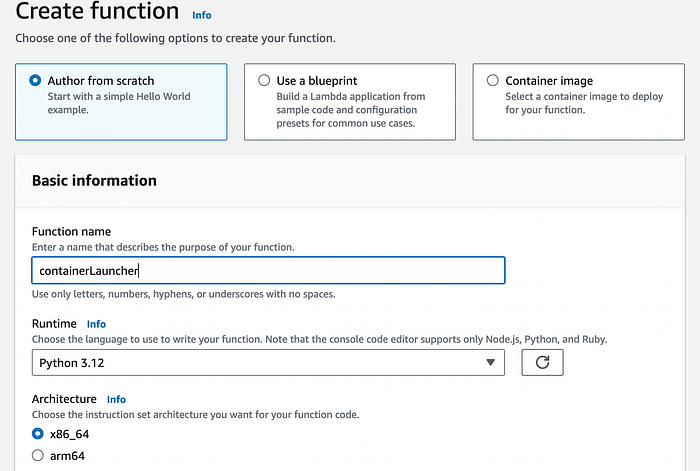The image size is (700, 471).
Task: Select the Use a blueprint radio button
Action: [264, 80]
